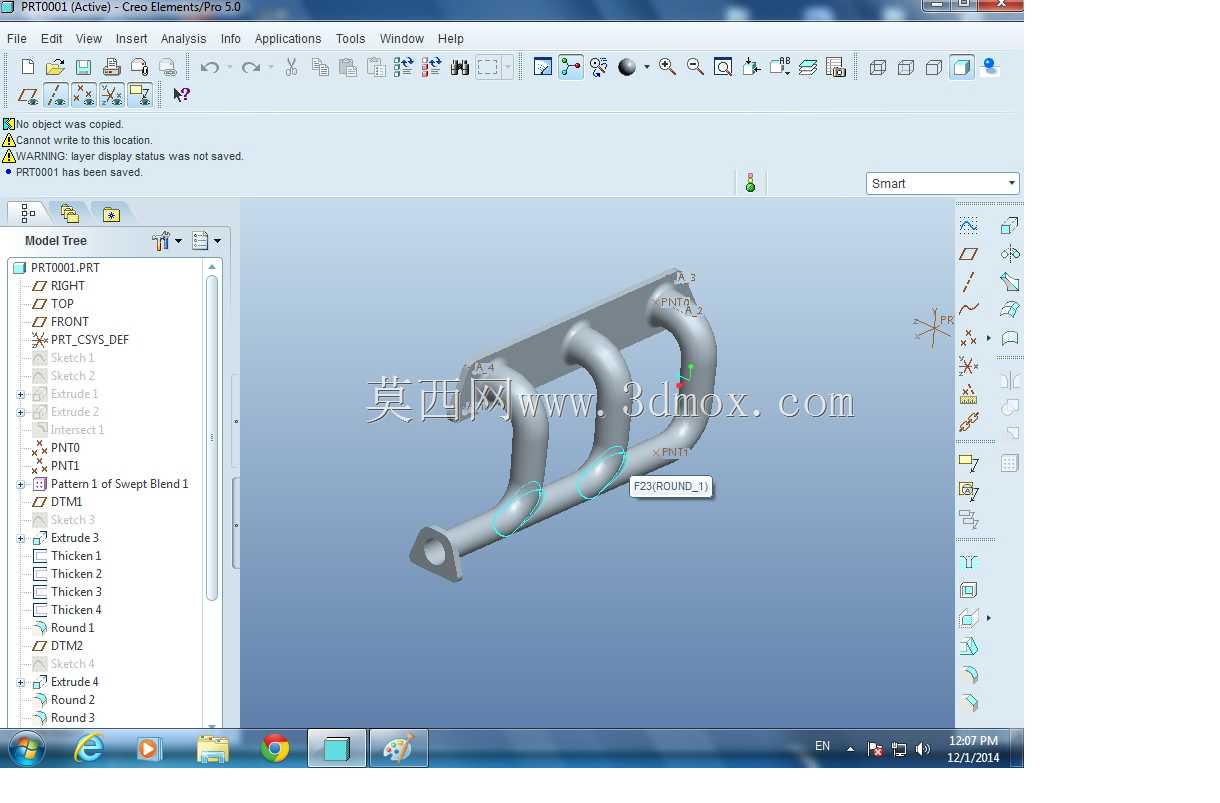This screenshot has height=803, width=1220.
Task: Open the appearance gallery sphere
Action: point(627,67)
